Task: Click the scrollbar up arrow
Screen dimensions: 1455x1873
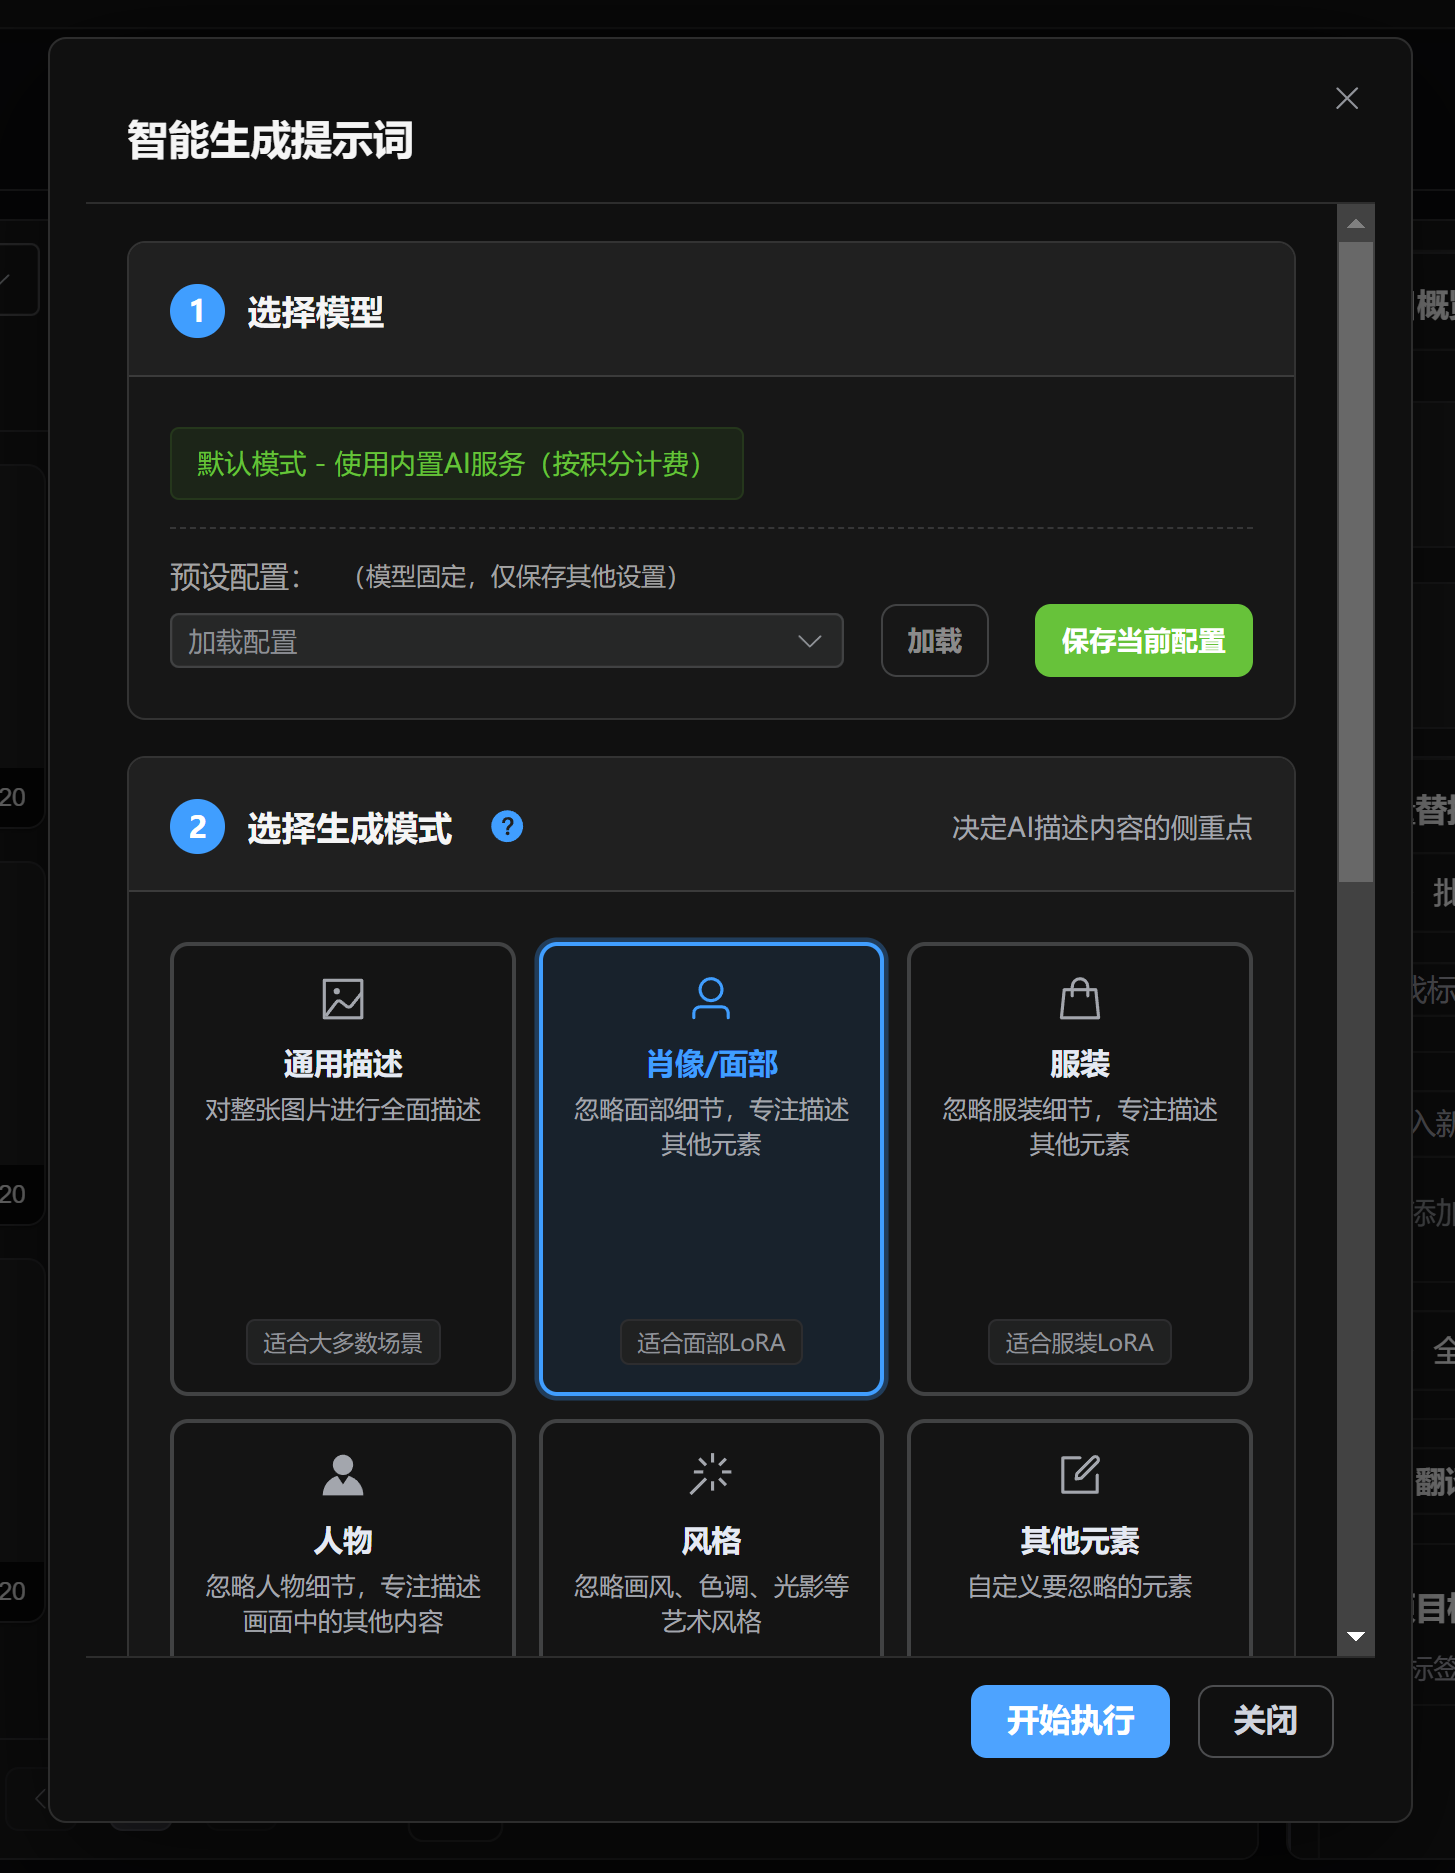Action: point(1356,223)
